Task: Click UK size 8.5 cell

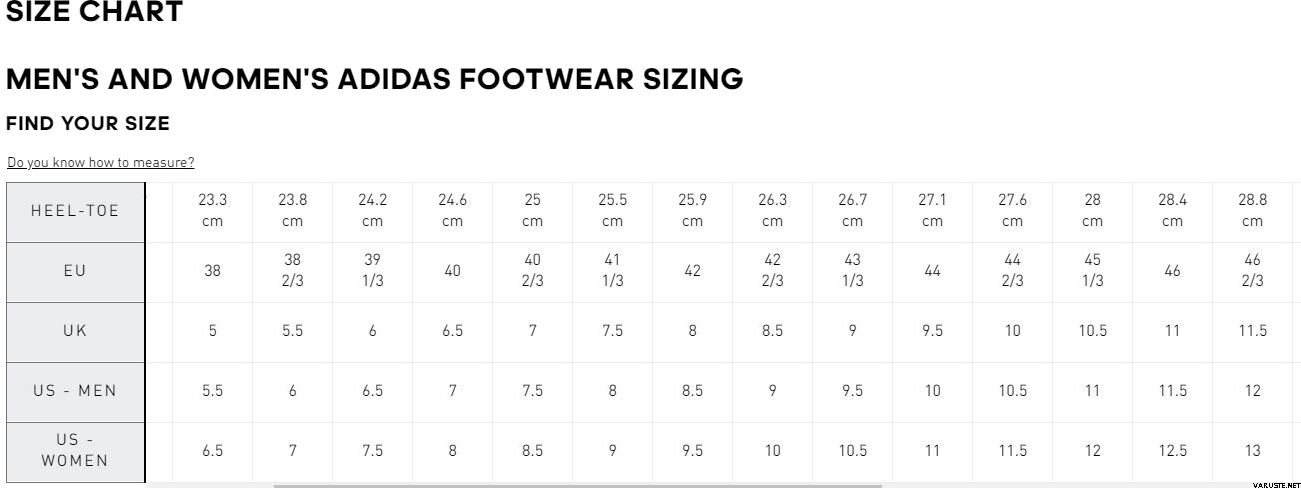Action: [773, 331]
